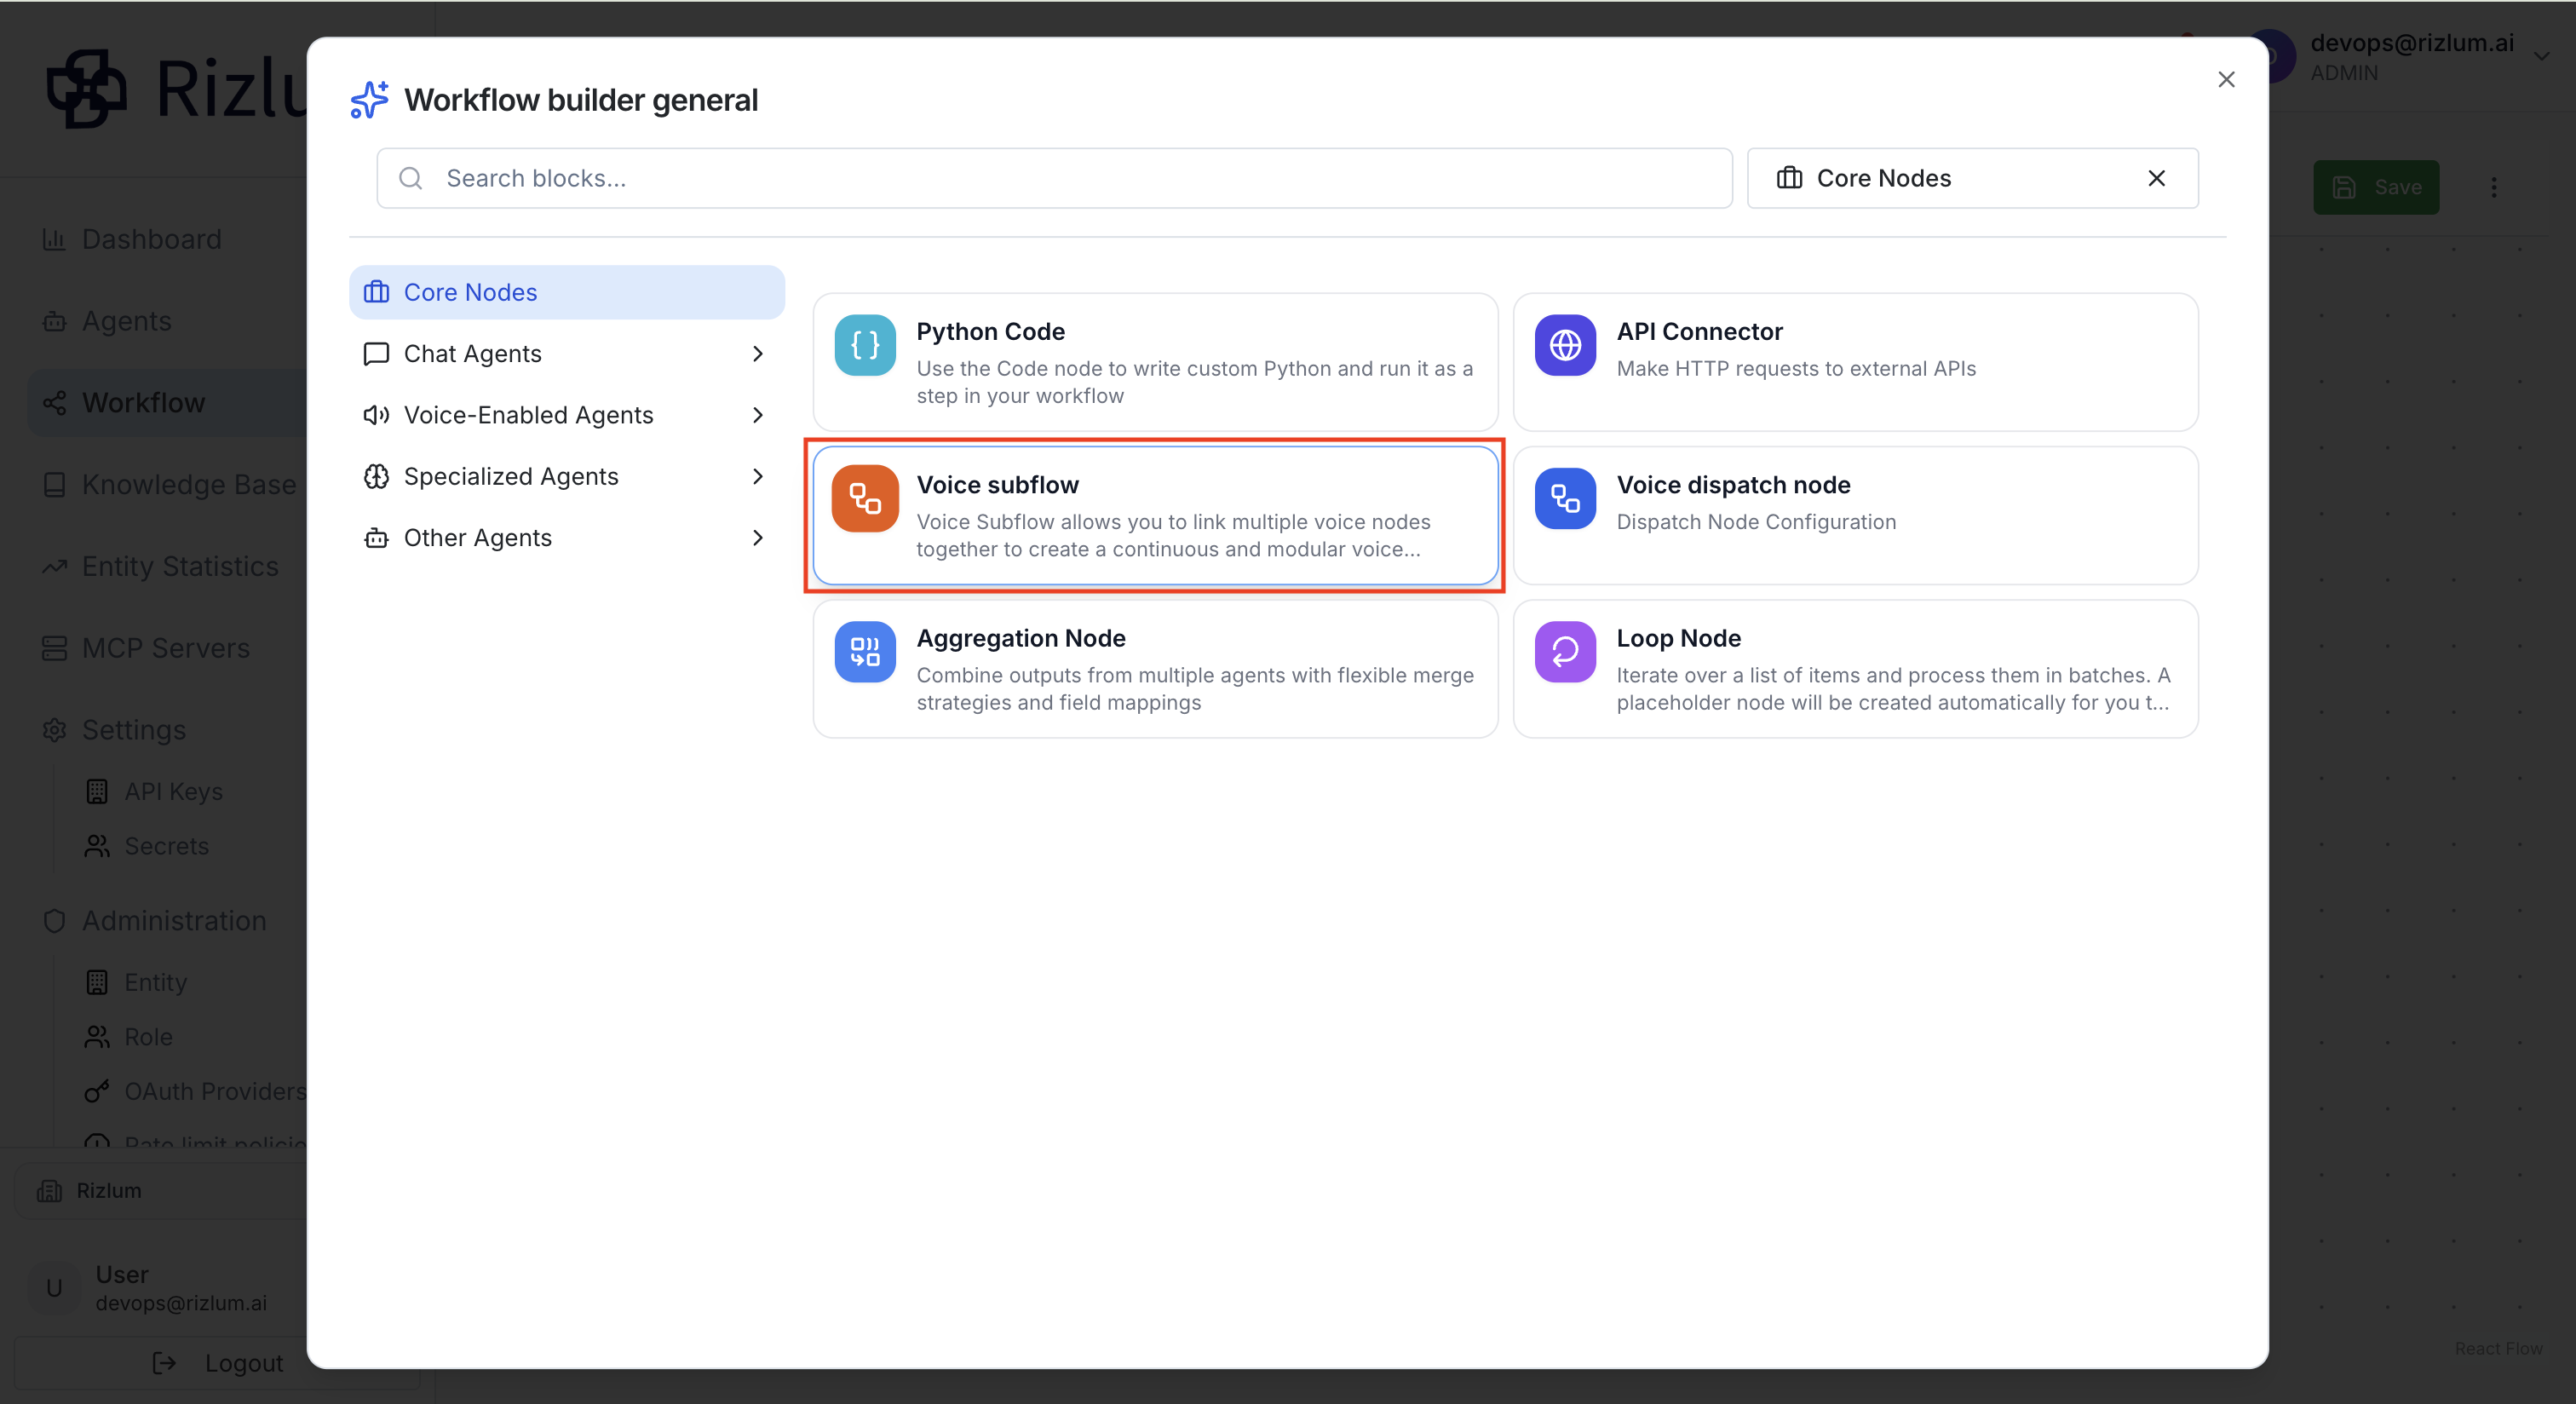Add the Loop Node block

pos(1855,669)
